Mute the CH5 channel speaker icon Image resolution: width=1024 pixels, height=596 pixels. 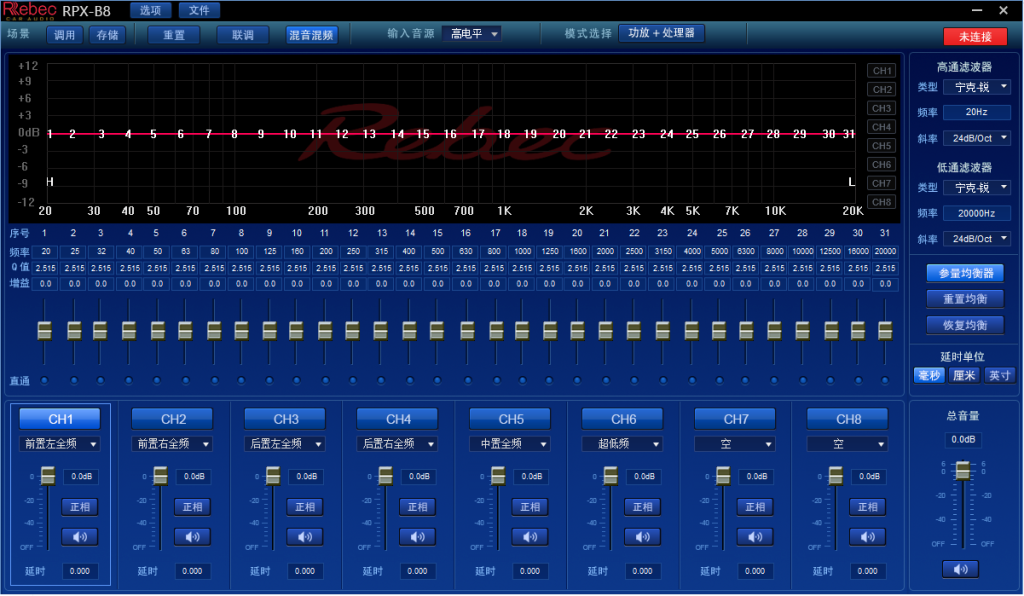pyautogui.click(x=530, y=537)
